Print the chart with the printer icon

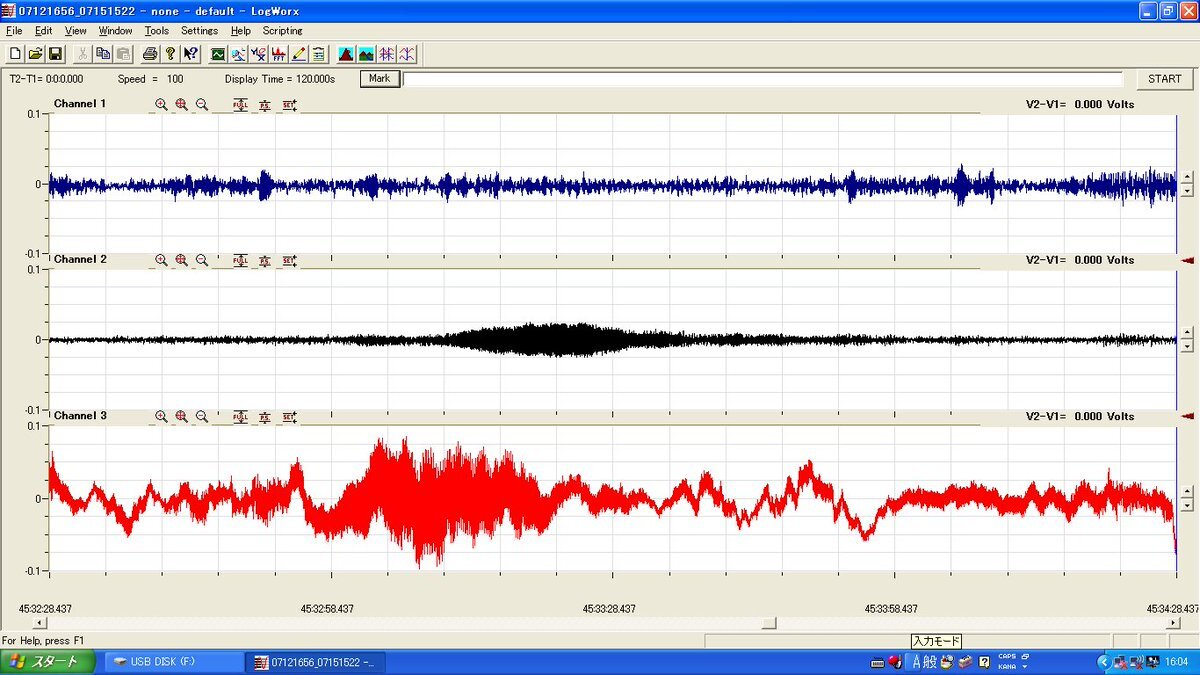pos(150,54)
